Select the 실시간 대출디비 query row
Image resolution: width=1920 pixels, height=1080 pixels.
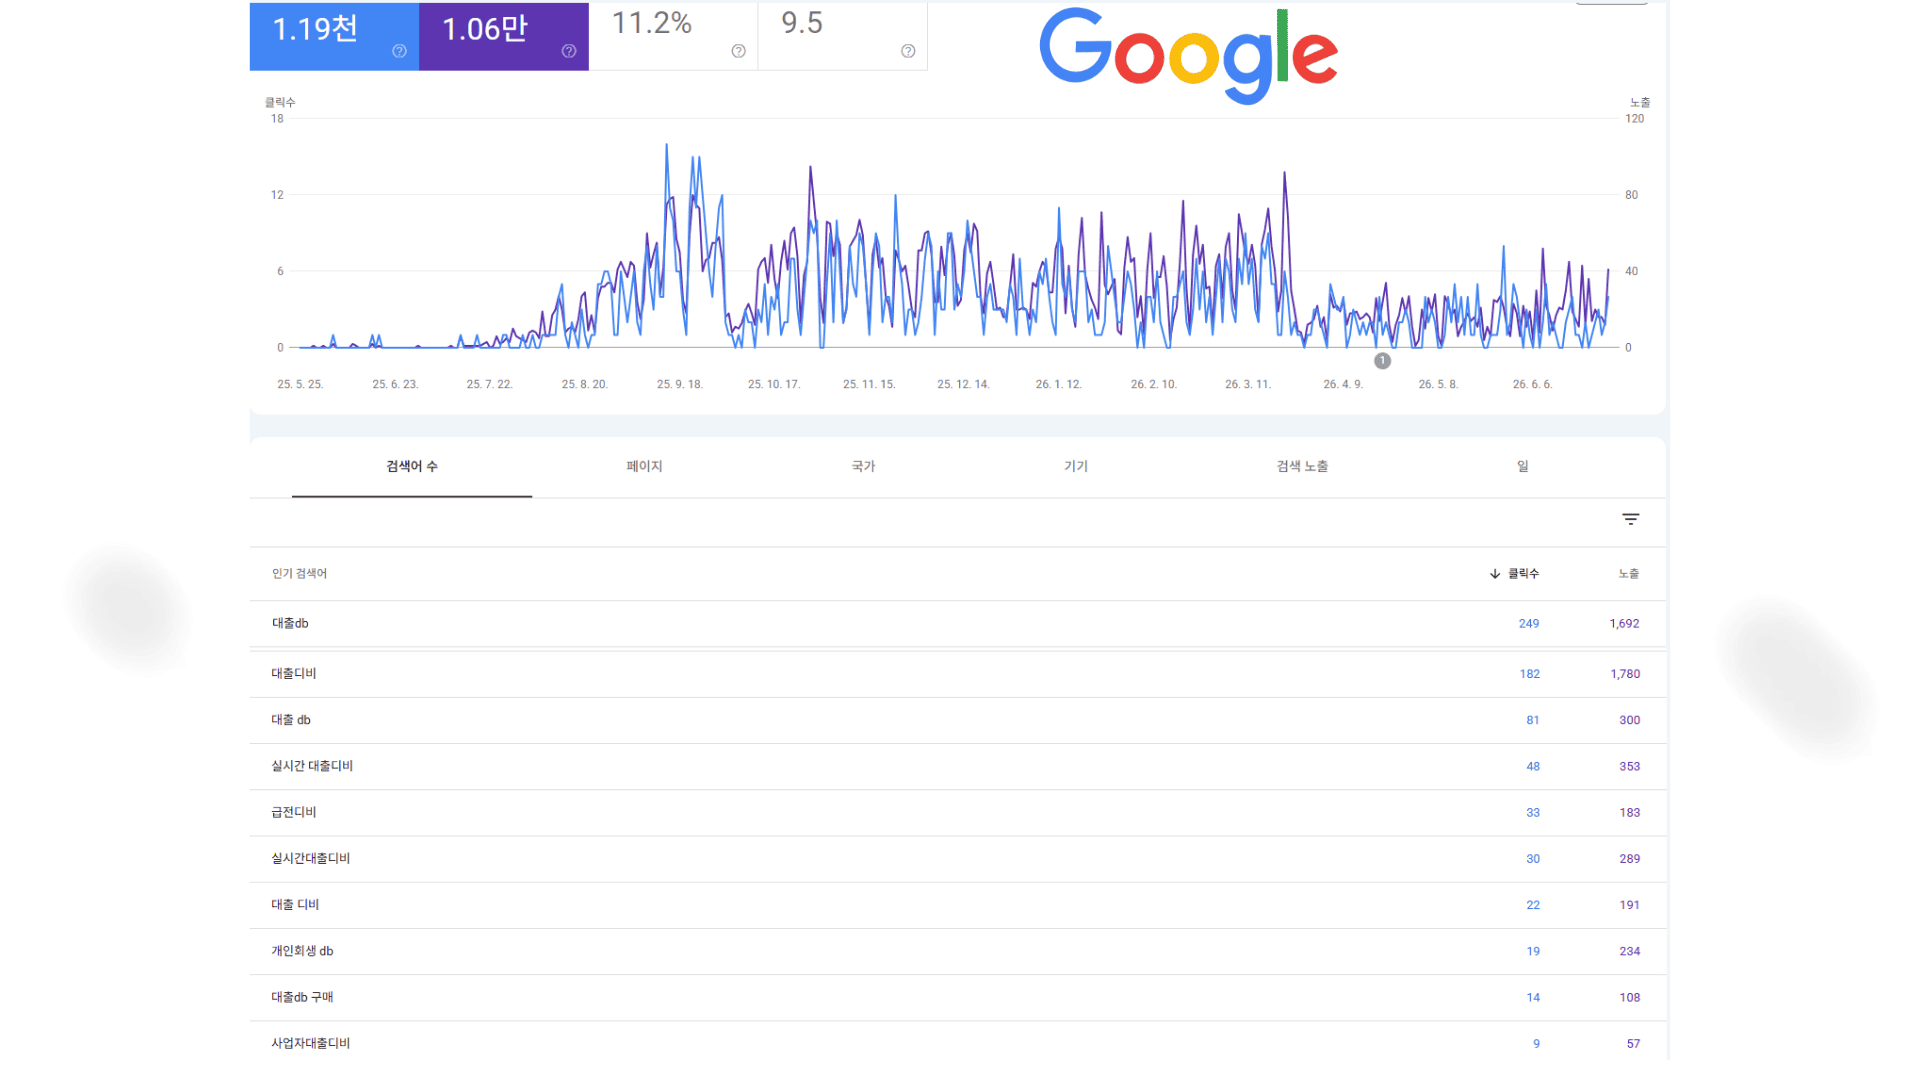tap(958, 766)
